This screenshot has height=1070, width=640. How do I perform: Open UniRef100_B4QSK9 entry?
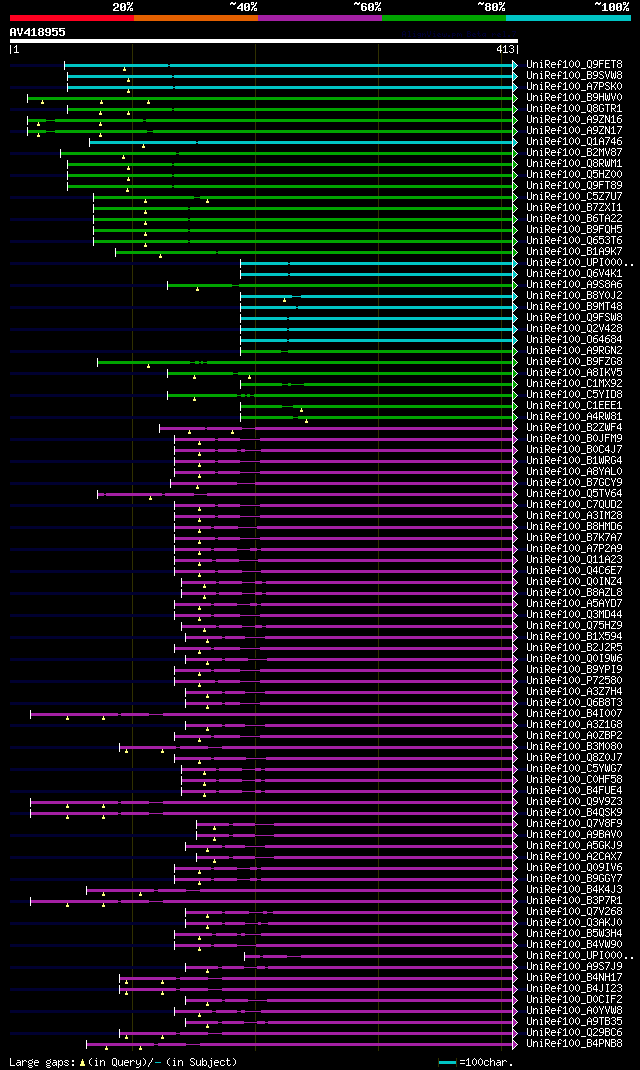coord(574,812)
